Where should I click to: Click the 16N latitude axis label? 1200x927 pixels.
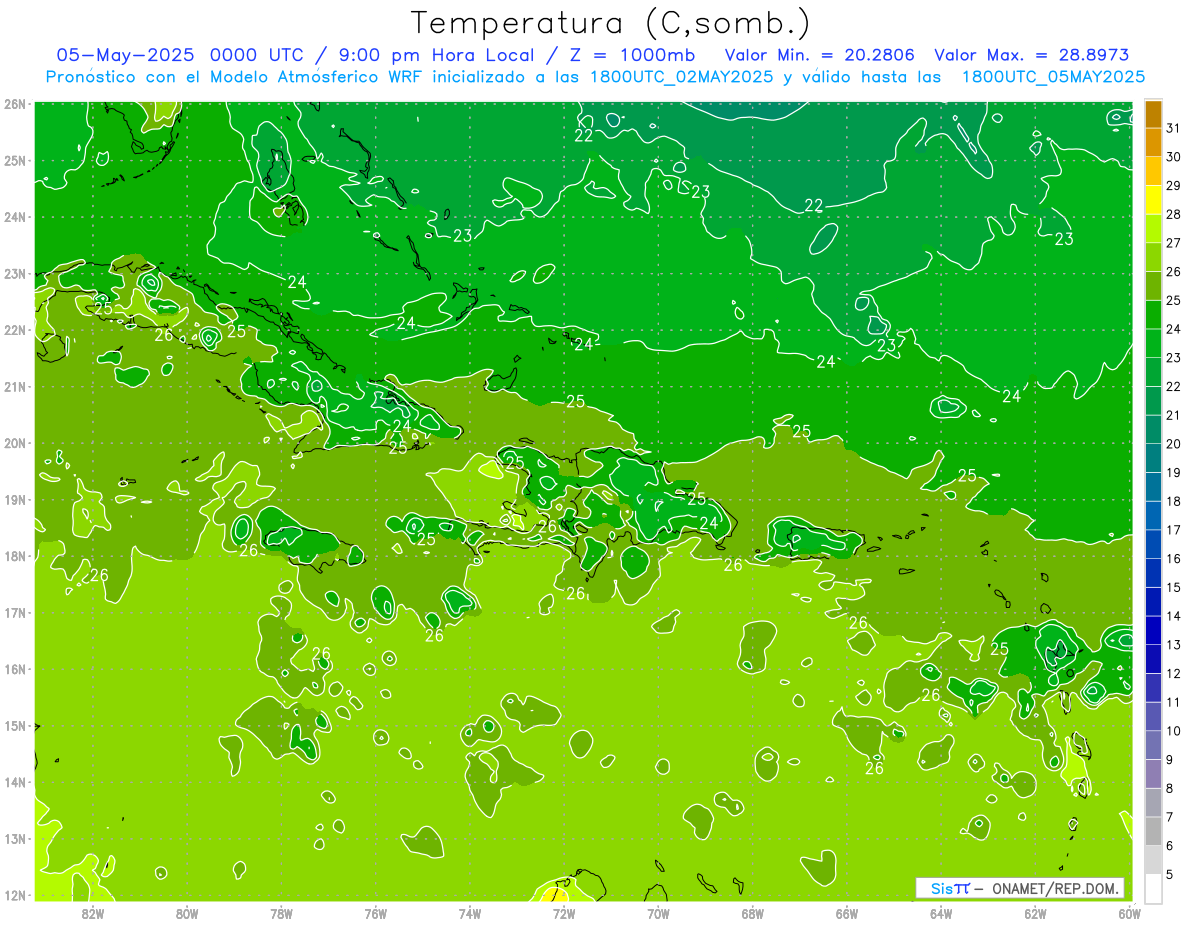pyautogui.click(x=16, y=669)
